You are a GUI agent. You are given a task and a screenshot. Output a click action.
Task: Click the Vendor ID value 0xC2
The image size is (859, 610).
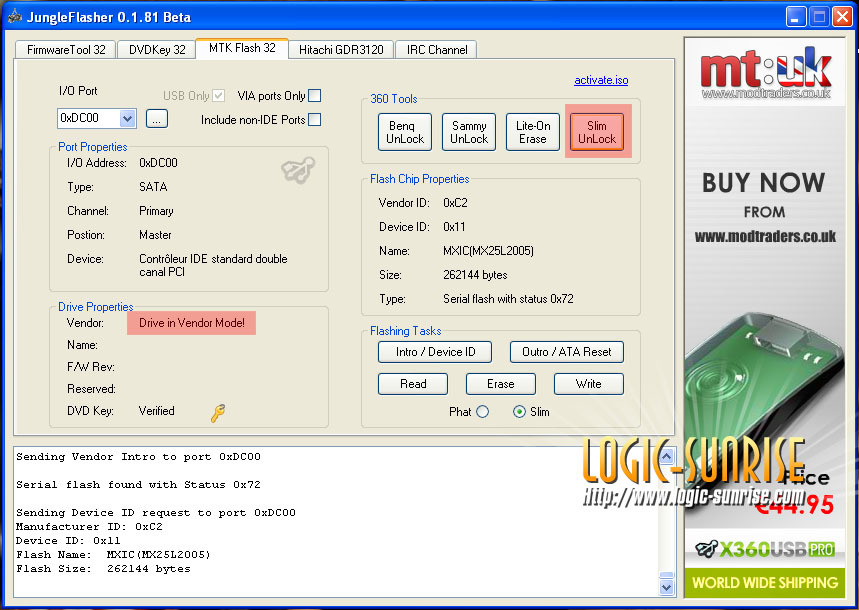tap(455, 203)
